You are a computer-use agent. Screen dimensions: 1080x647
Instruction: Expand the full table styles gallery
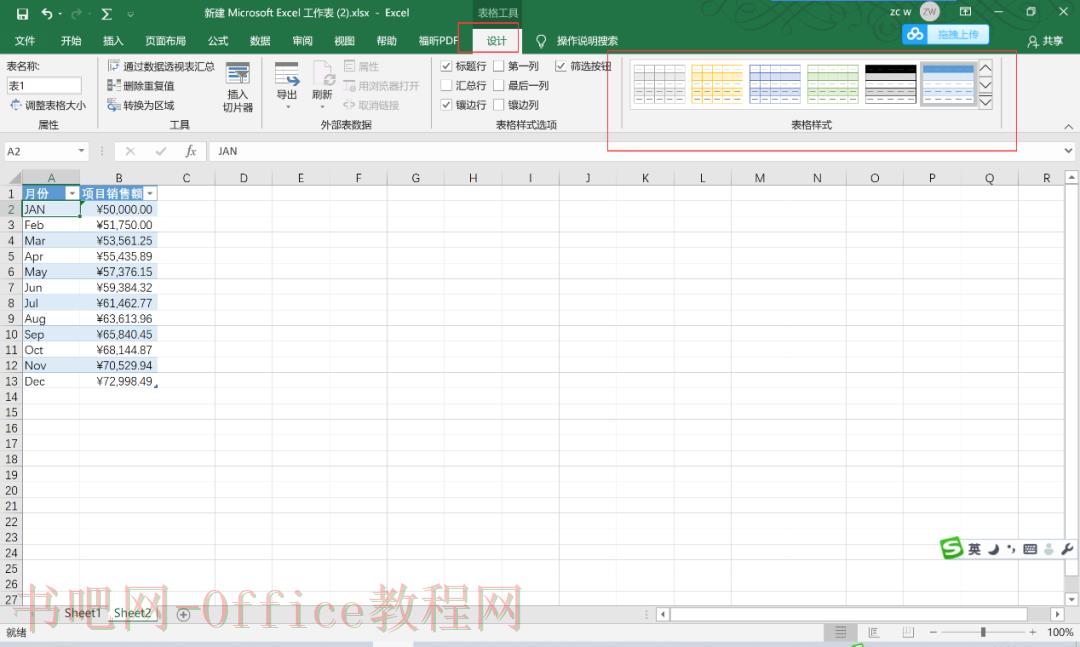point(986,101)
